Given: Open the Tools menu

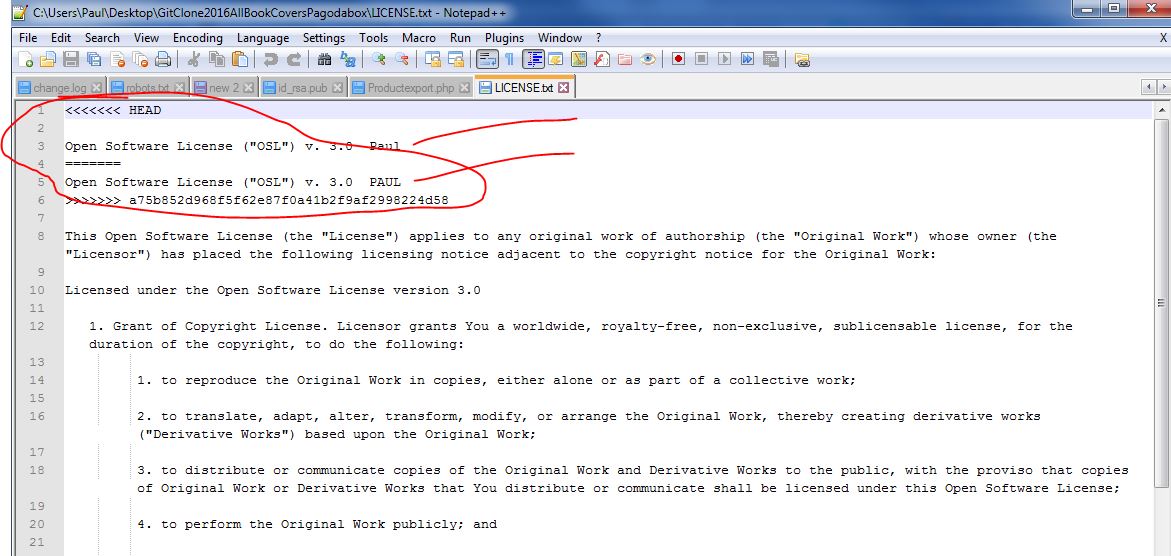Looking at the screenshot, I should tap(373, 38).
